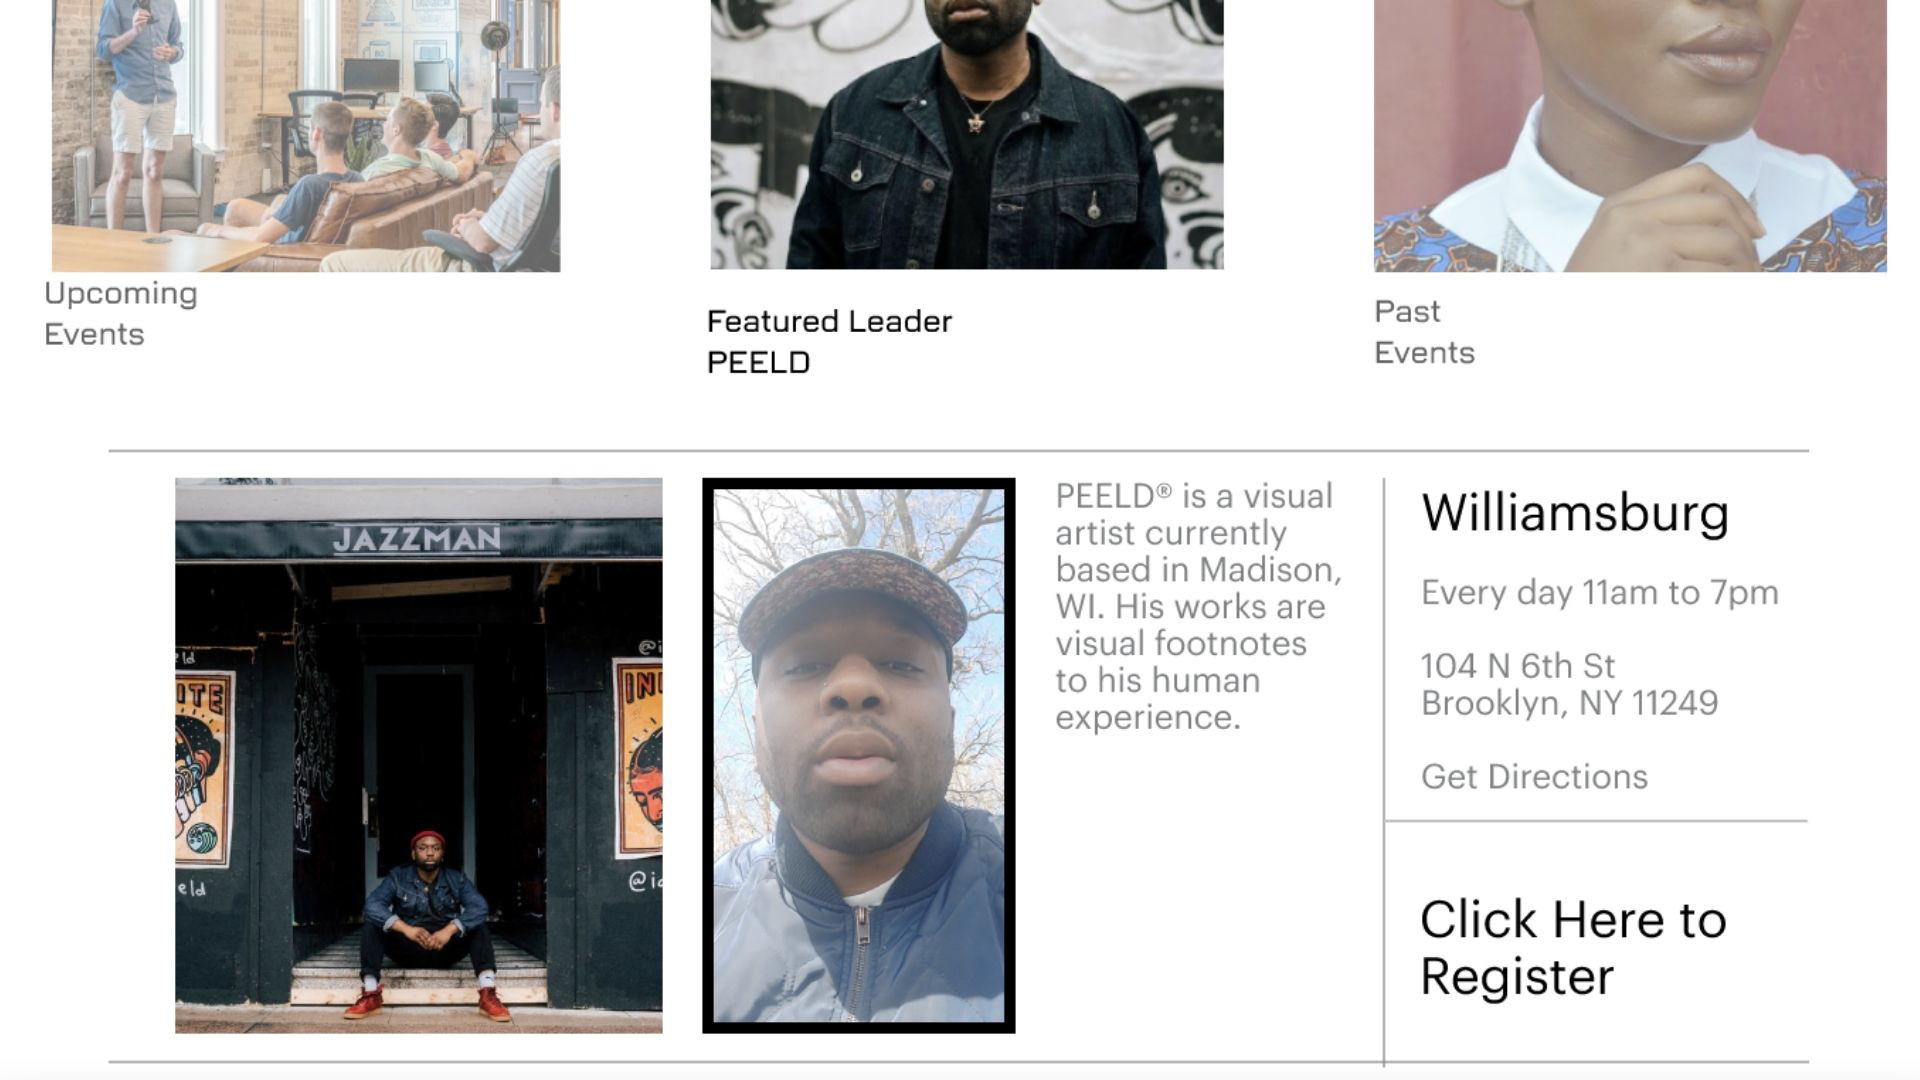Click Here to Register button
Screen dimensions: 1920x1080
click(1573, 947)
